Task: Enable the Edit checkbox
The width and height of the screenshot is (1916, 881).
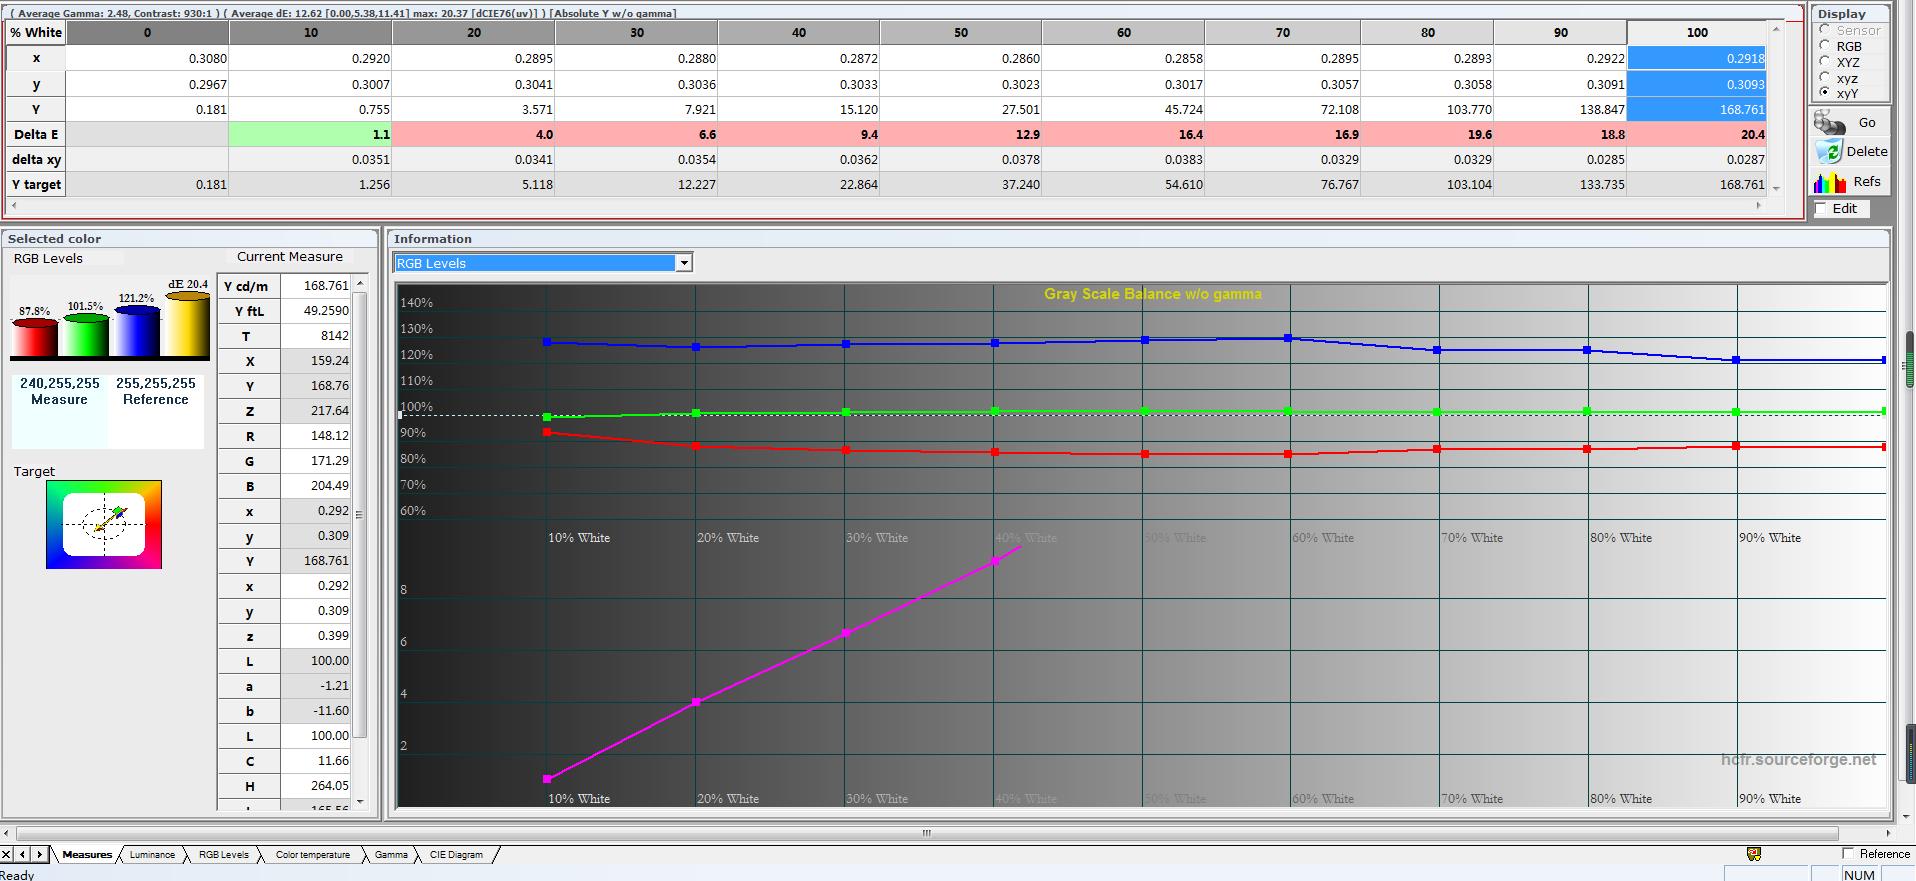Action: (1821, 209)
